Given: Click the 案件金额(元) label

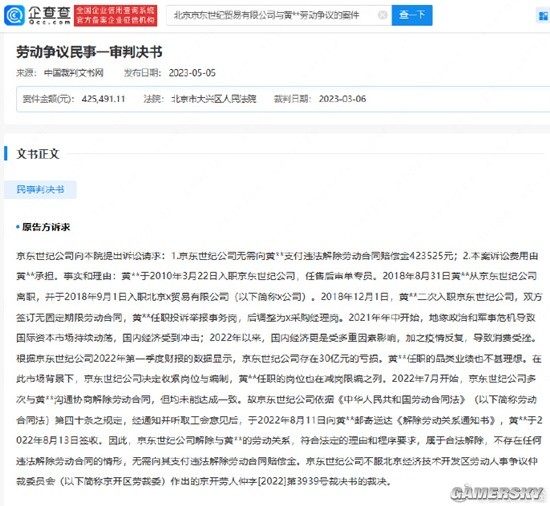Looking at the screenshot, I should pos(48,99).
